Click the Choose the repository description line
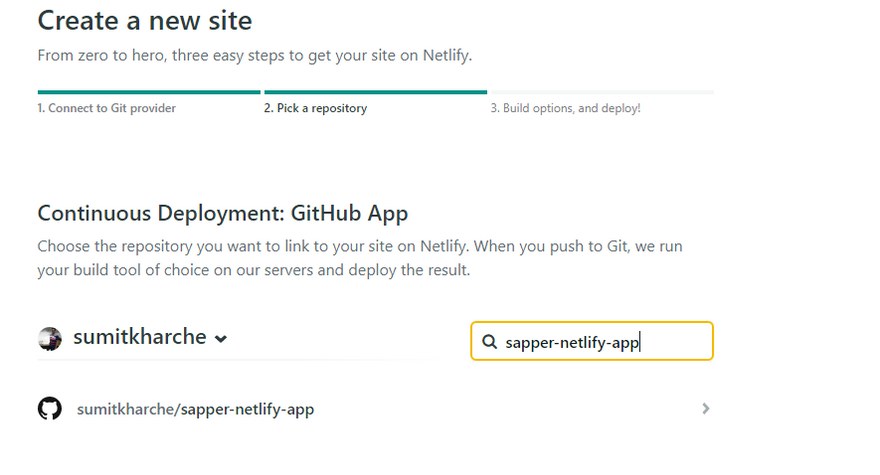The height and width of the screenshot is (475, 880). coord(359,246)
